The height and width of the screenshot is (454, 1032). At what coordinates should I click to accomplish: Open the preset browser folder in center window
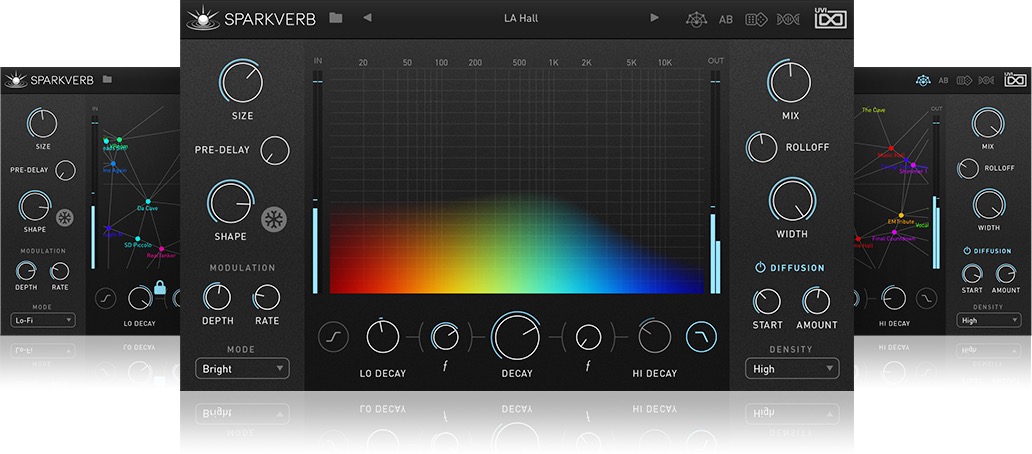336,18
